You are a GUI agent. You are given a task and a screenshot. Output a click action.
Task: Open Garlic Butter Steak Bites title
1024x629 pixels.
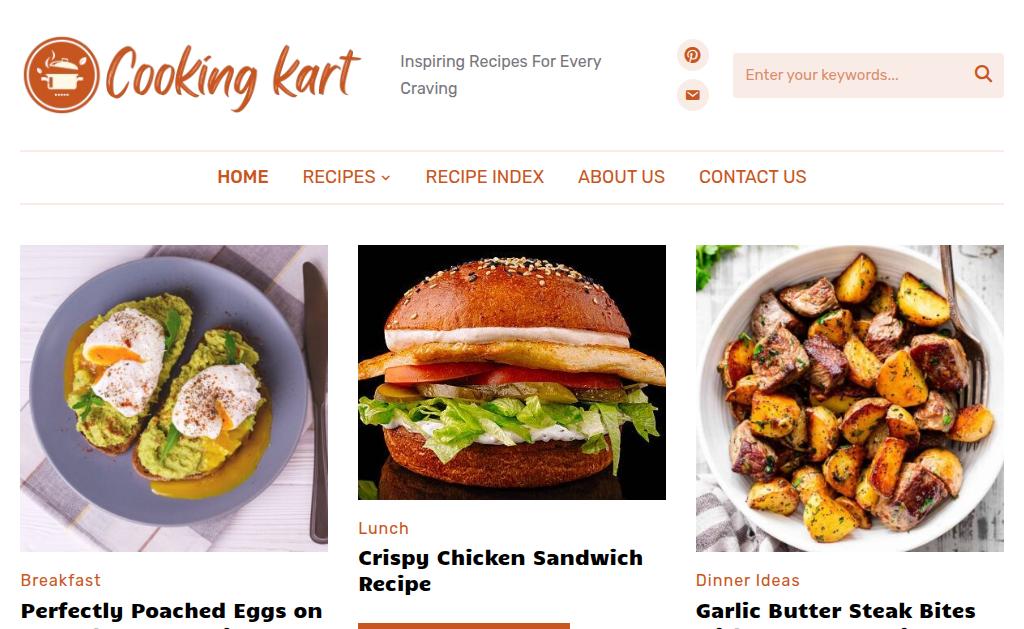pyautogui.click(x=836, y=611)
